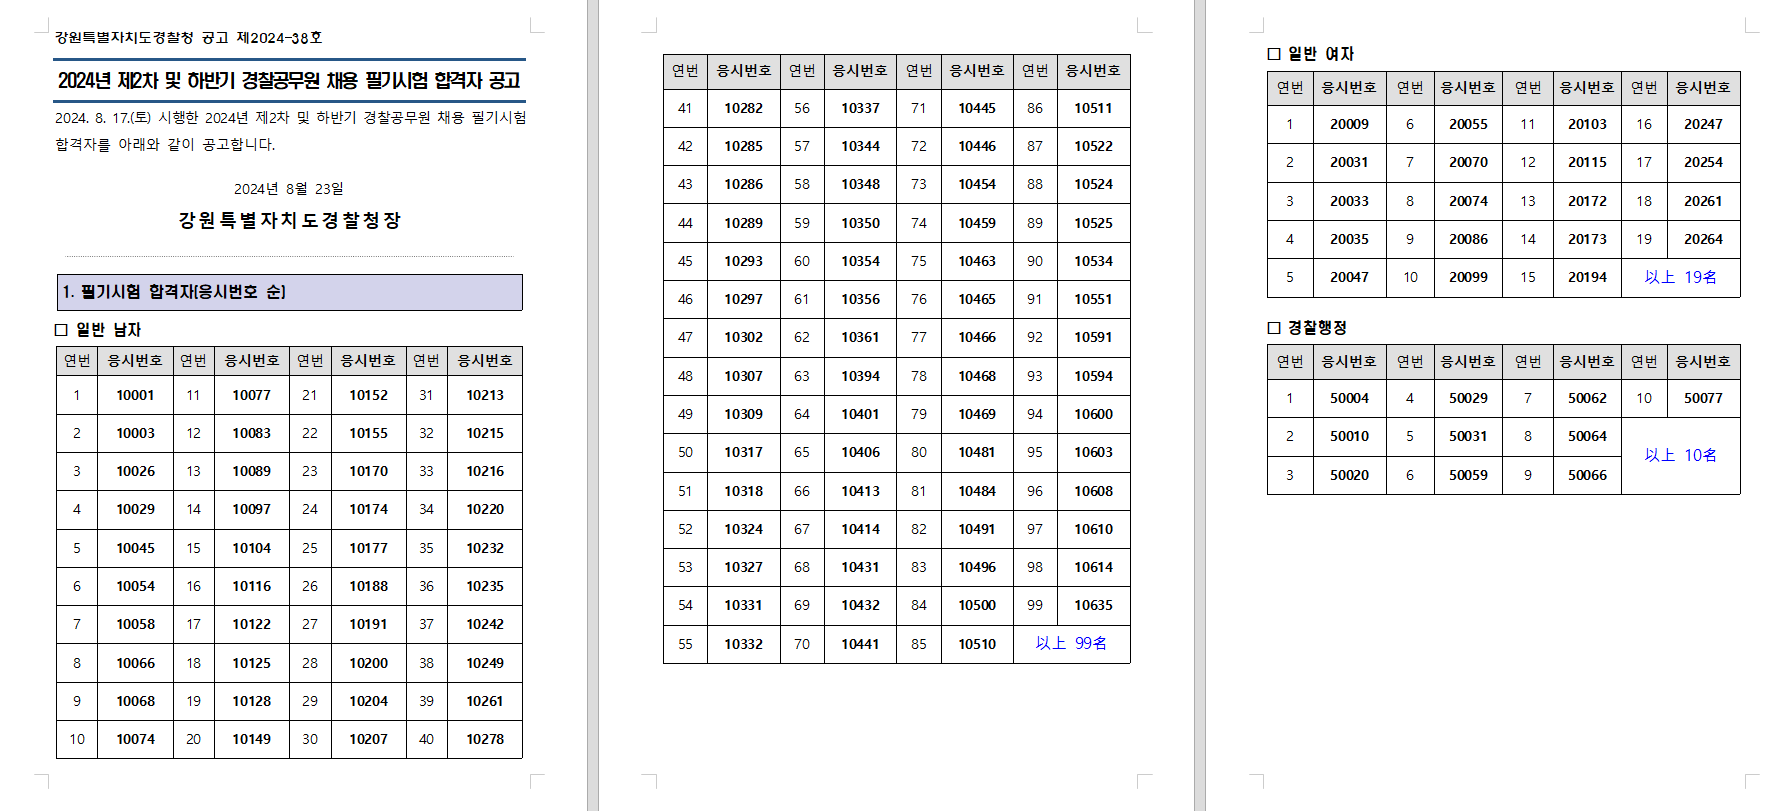The height and width of the screenshot is (811, 1782).
Task: Select the cell containing 10001
Action: click(x=135, y=395)
